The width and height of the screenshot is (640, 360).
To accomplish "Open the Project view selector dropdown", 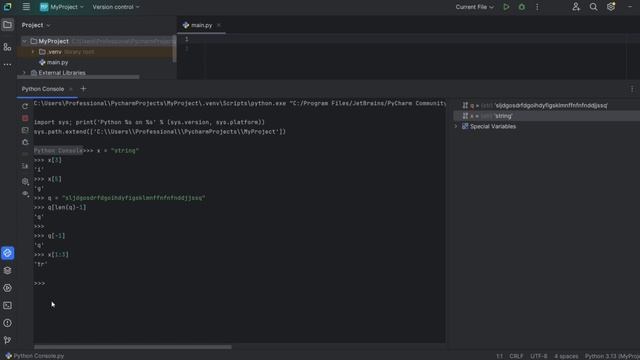I will pos(36,25).
